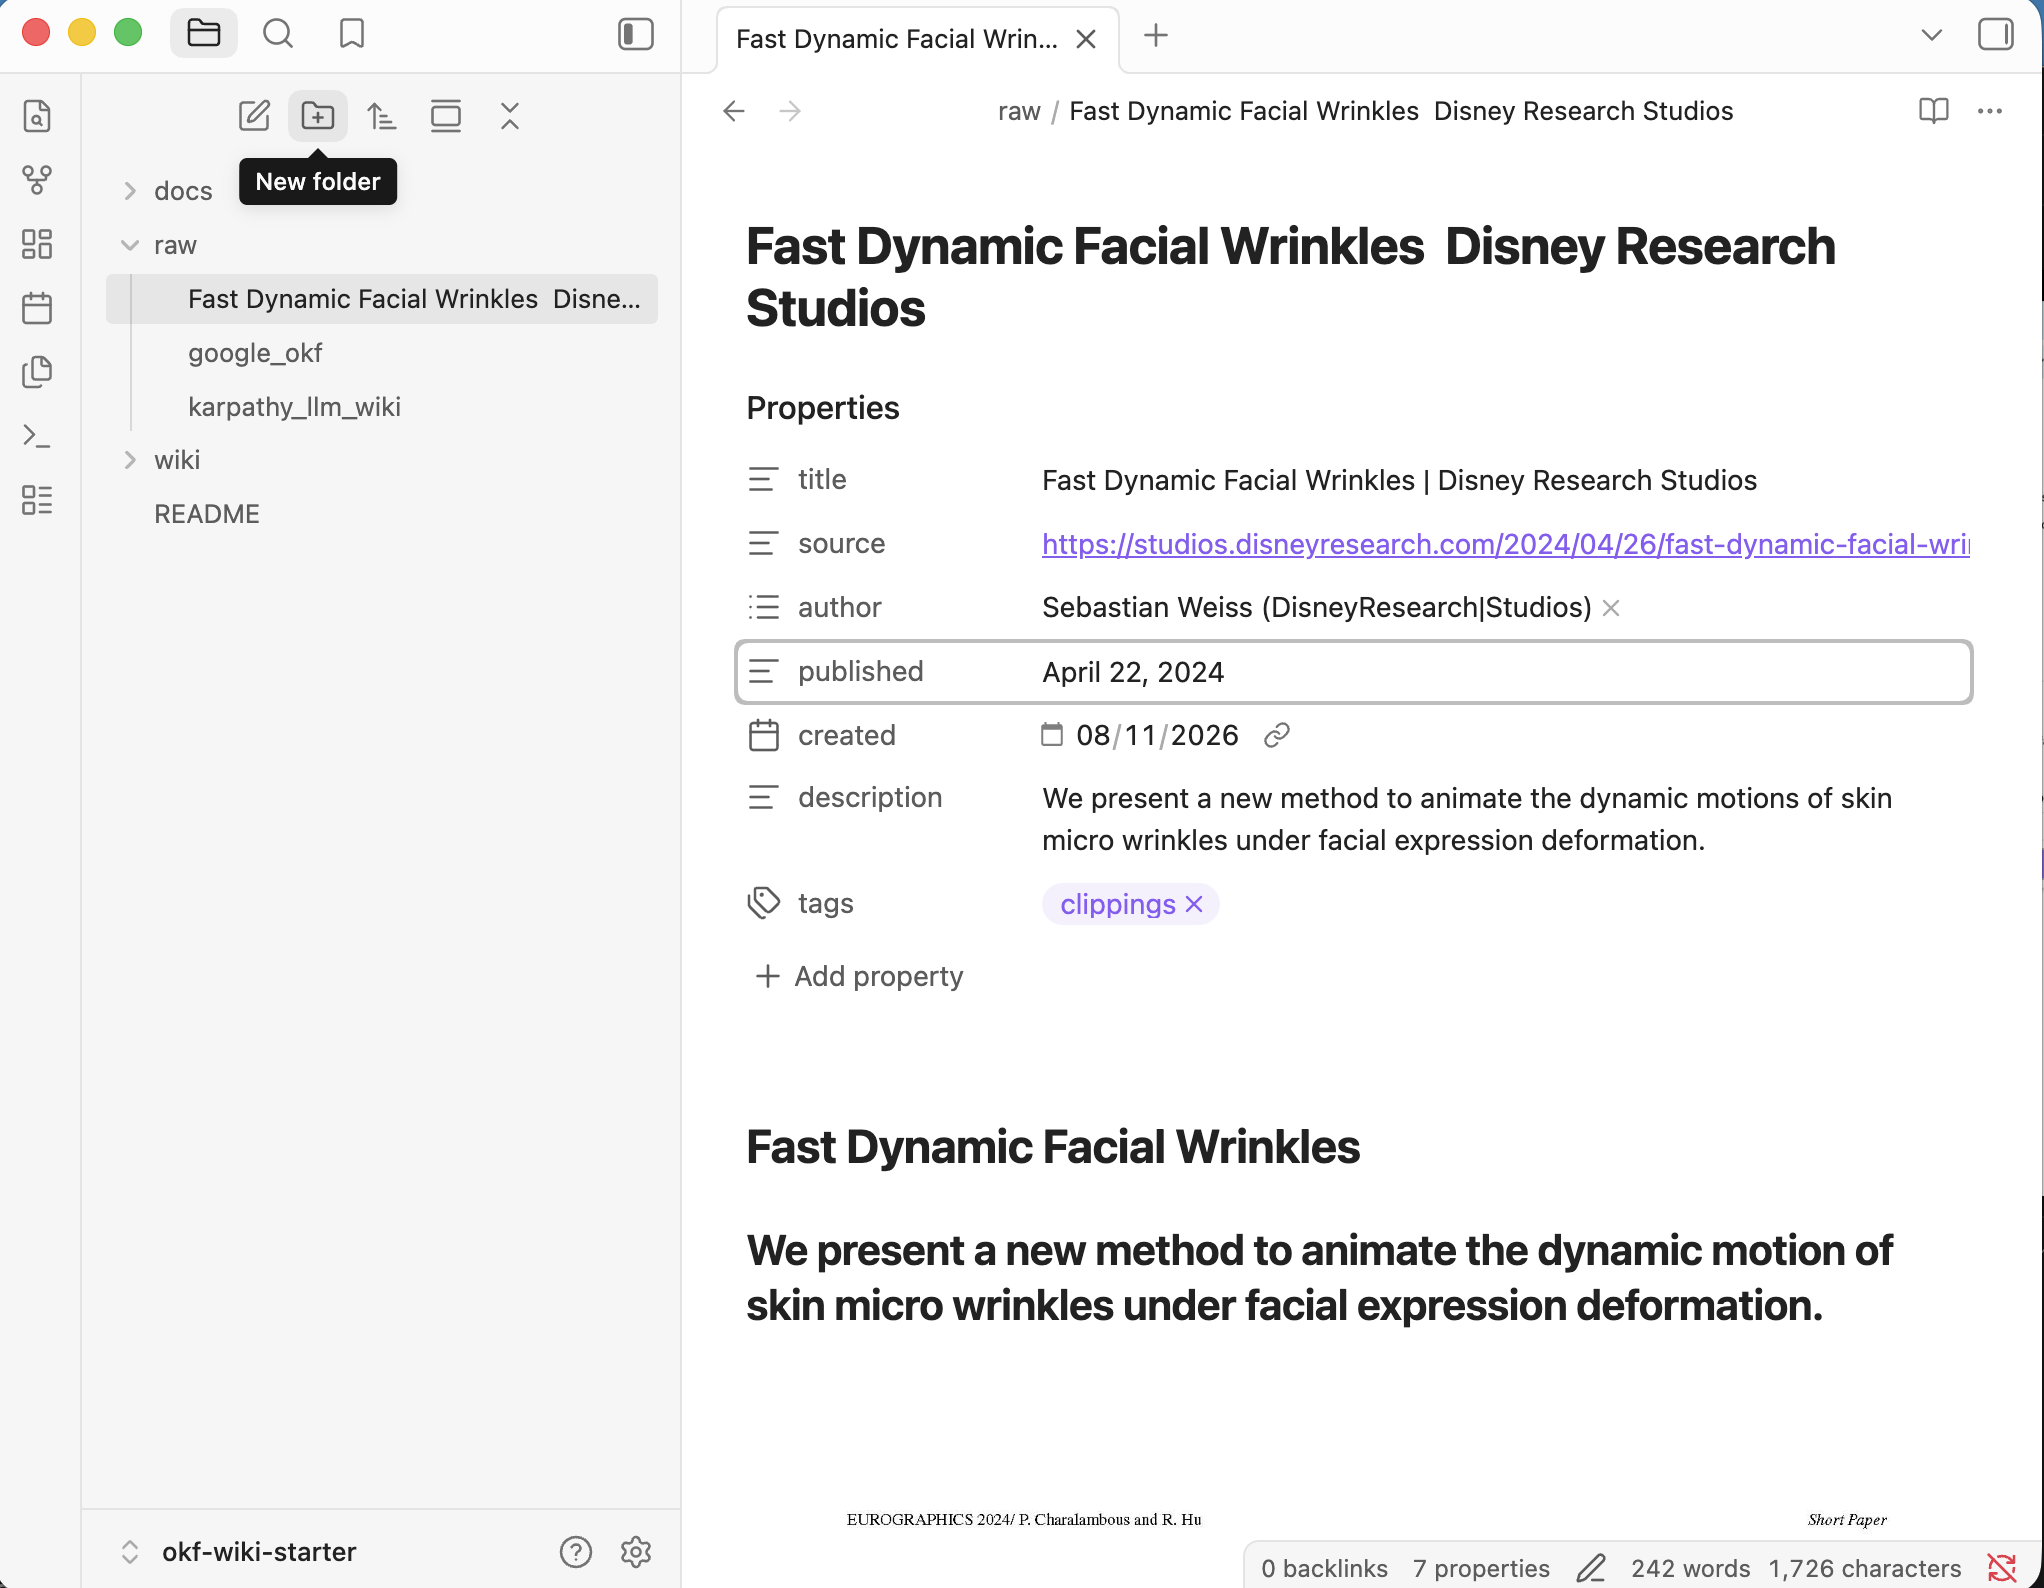The width and height of the screenshot is (2044, 1588).
Task: Click the created property calendar icon
Action: point(763,736)
